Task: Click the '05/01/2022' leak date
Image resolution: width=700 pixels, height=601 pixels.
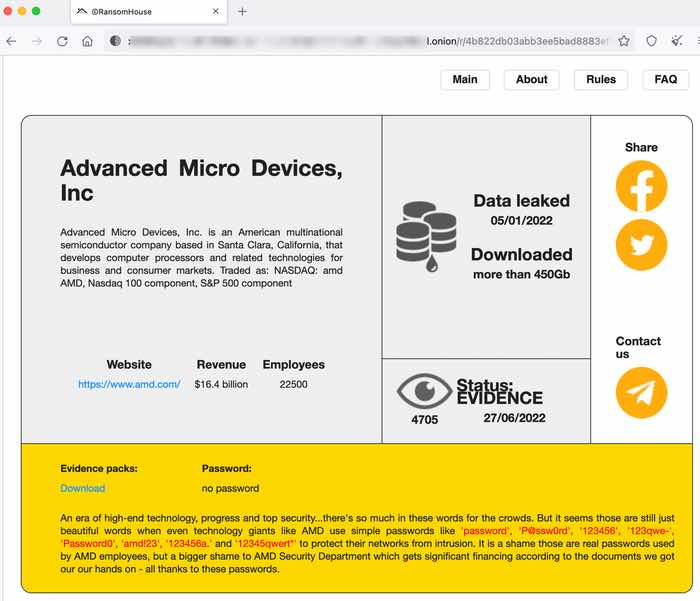Action: (521, 221)
